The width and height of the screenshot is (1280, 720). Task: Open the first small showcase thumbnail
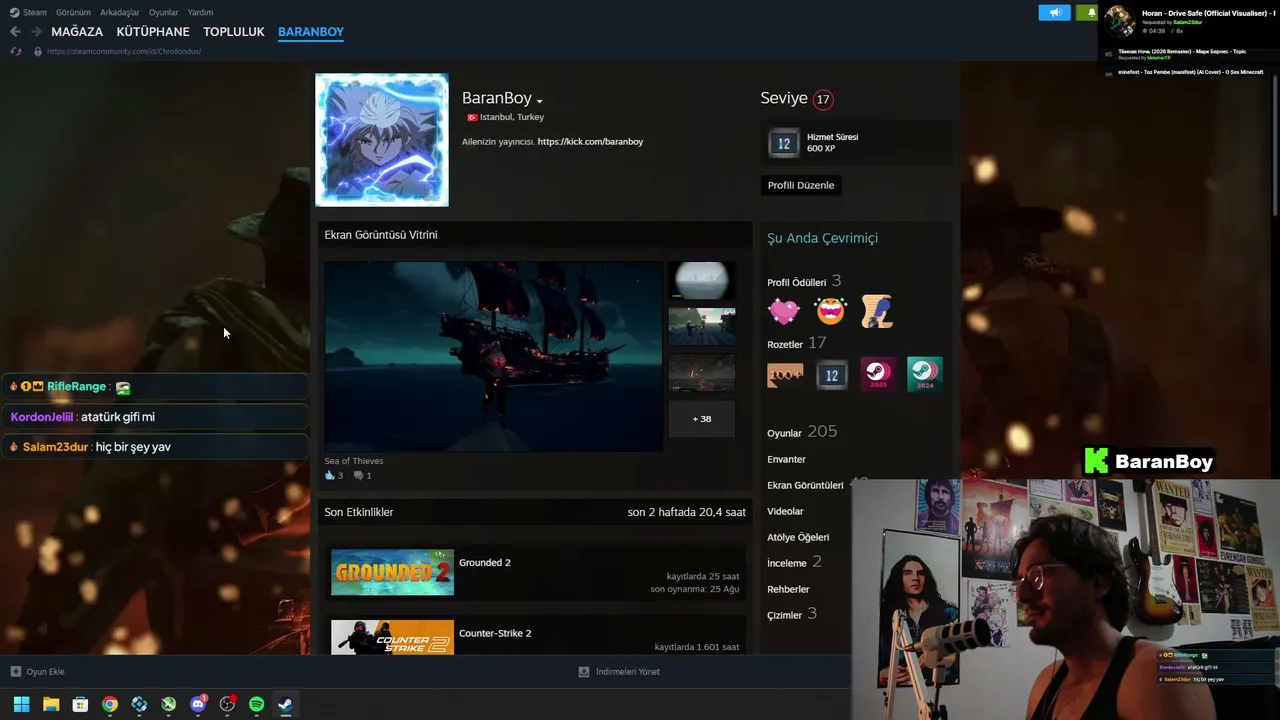click(701, 280)
